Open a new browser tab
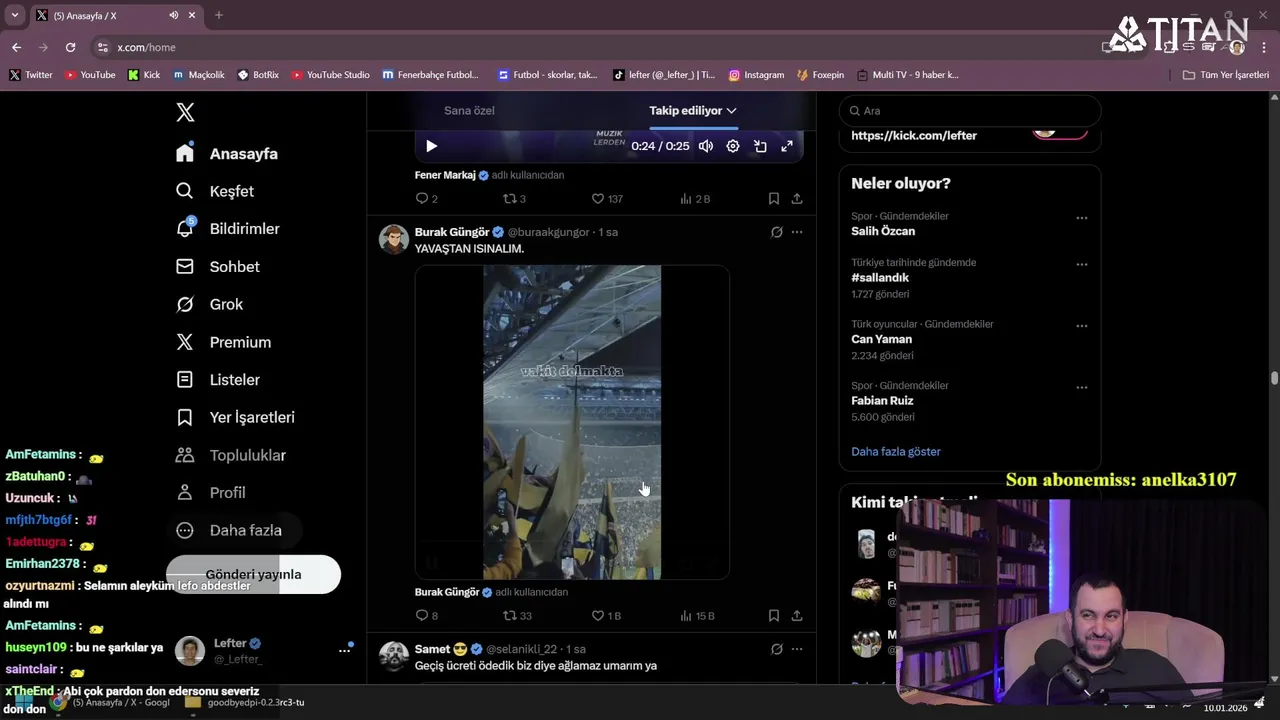The height and width of the screenshot is (720, 1280). 219,15
